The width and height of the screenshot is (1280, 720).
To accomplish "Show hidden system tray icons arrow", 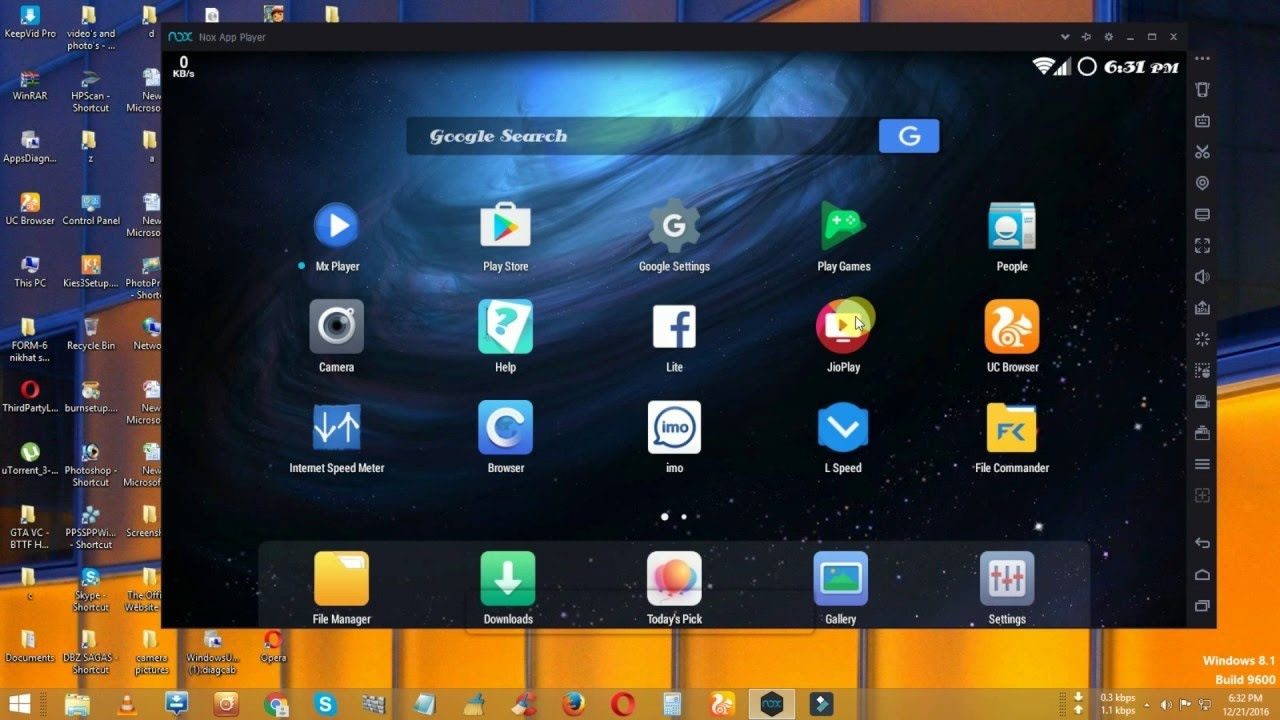I will tap(1147, 704).
